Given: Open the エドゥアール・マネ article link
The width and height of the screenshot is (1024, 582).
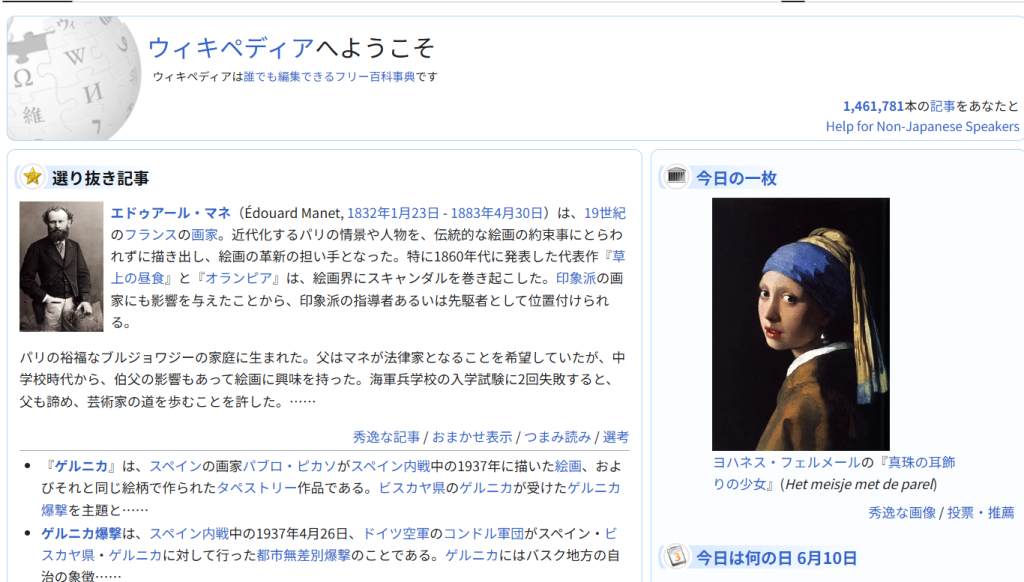Looking at the screenshot, I should coord(170,213).
